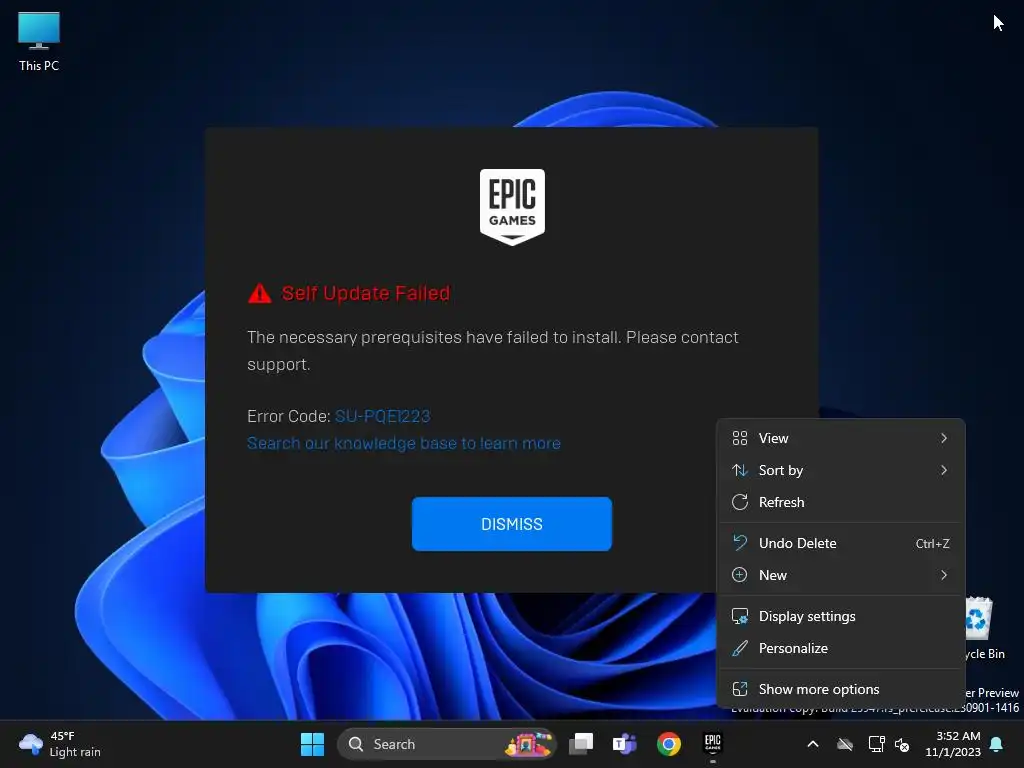Open the Windows Start menu
Viewport: 1024px width, 768px height.
pyautogui.click(x=312, y=744)
